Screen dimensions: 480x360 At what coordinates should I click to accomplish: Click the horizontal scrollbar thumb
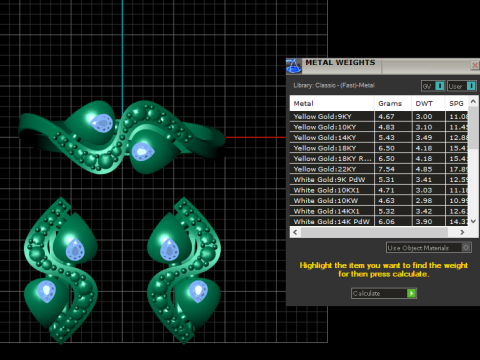pyautogui.click(x=374, y=232)
